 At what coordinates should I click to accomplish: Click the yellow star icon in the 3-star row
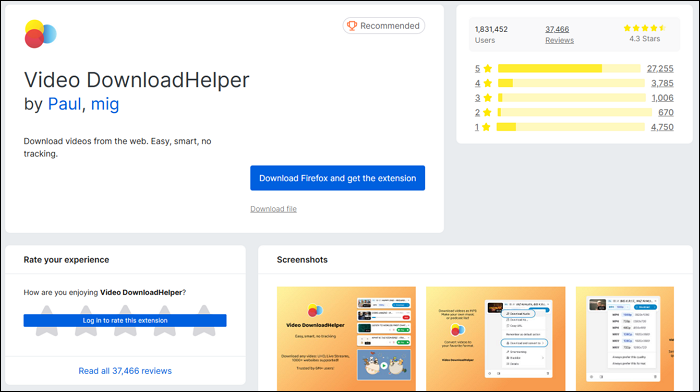(488, 98)
